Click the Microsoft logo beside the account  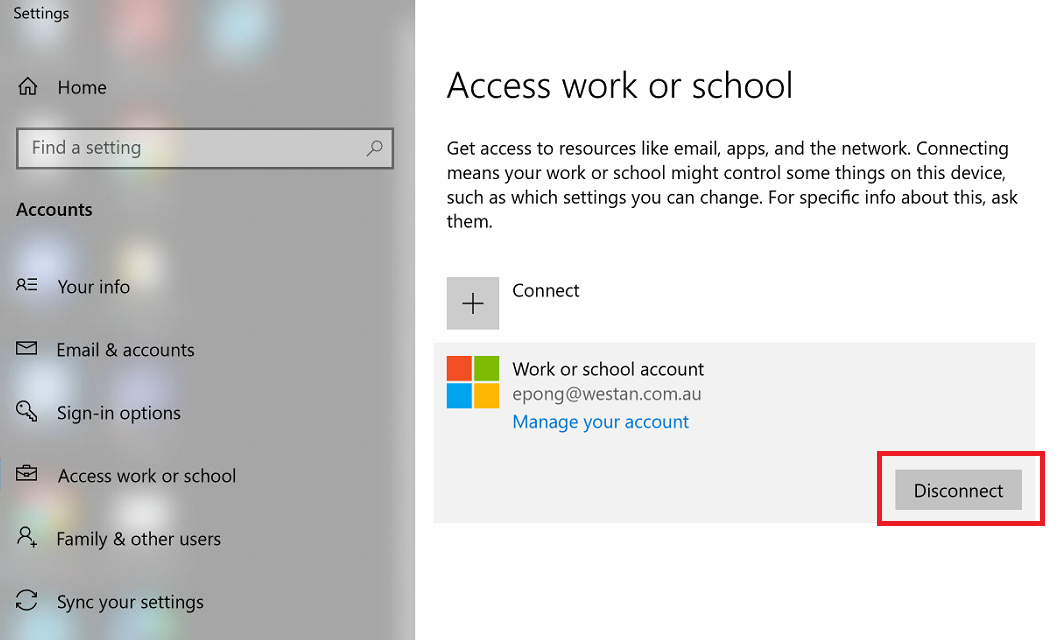coord(473,382)
